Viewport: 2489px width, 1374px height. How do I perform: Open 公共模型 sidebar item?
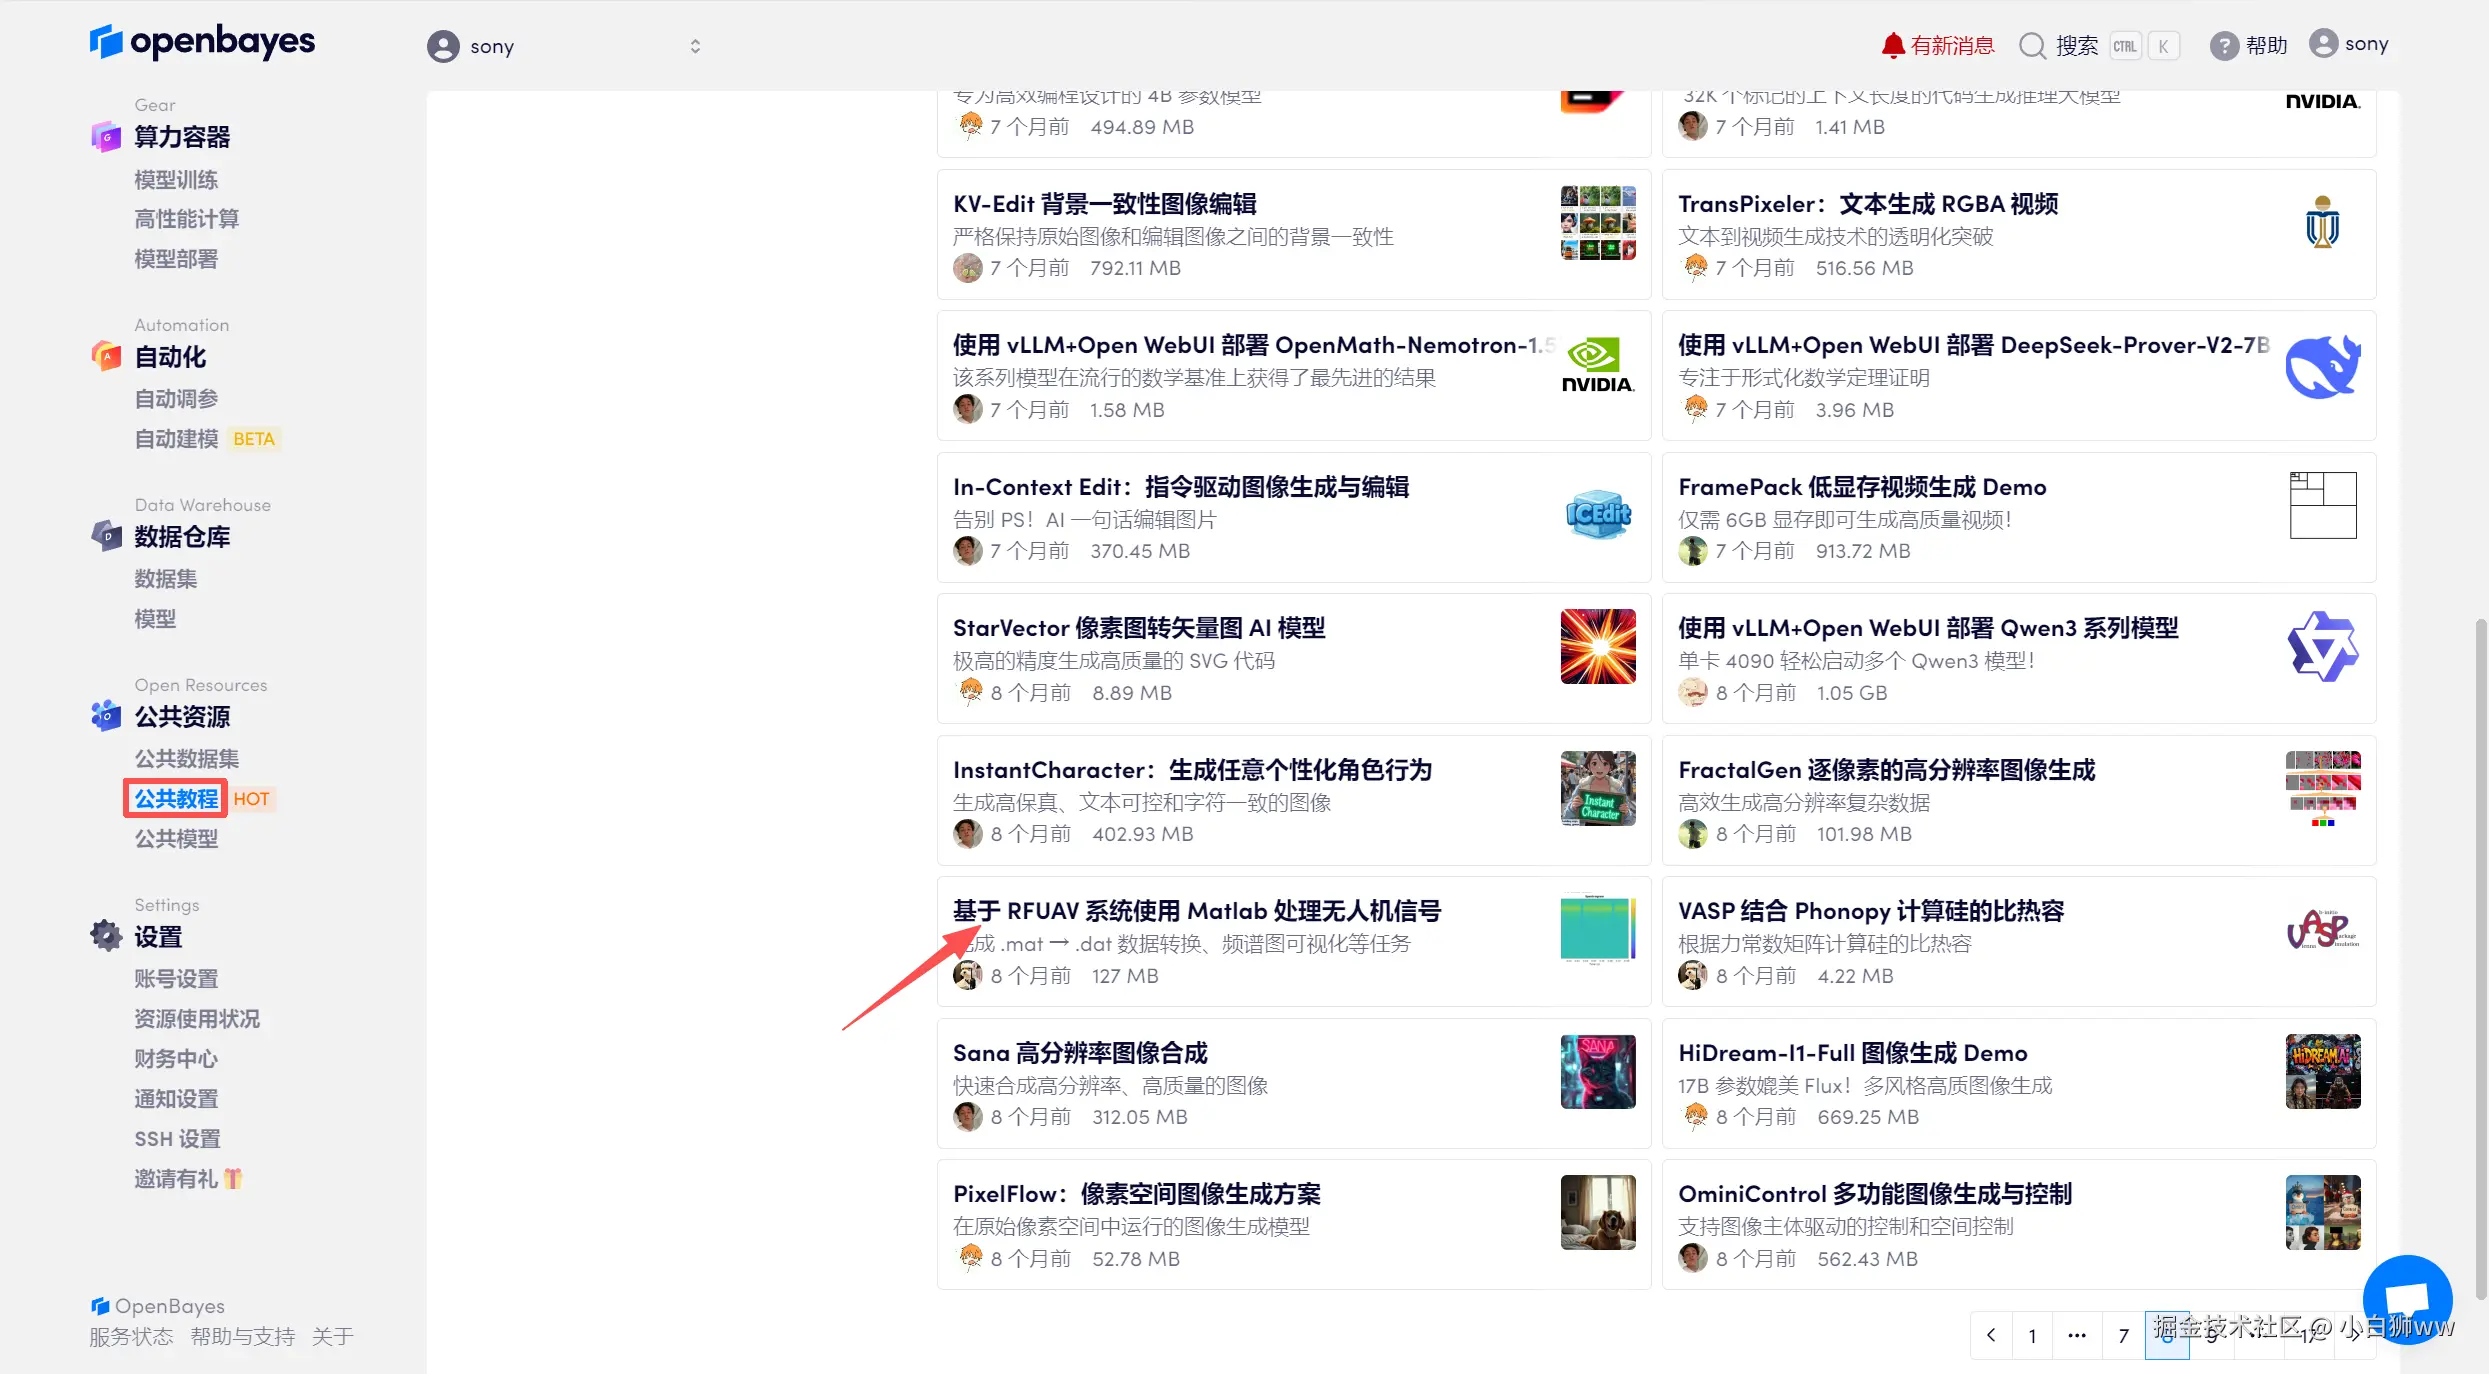pyautogui.click(x=176, y=838)
